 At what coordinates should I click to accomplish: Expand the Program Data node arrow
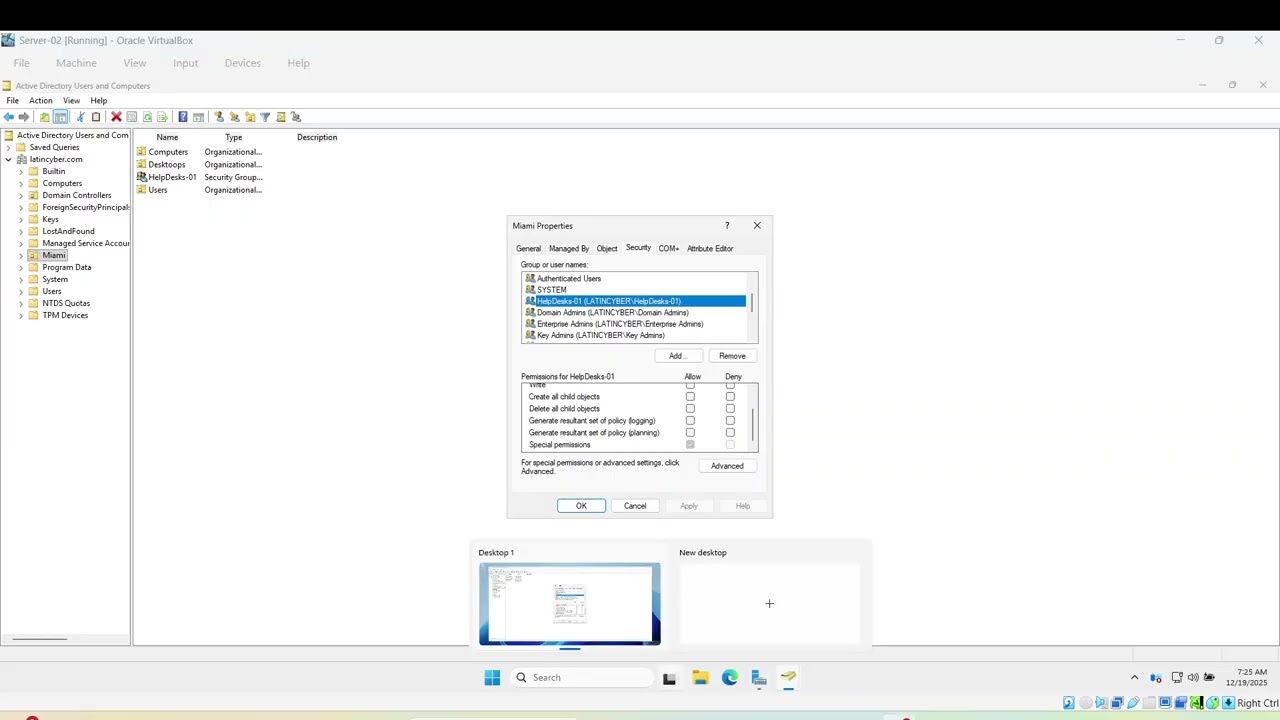(21, 267)
